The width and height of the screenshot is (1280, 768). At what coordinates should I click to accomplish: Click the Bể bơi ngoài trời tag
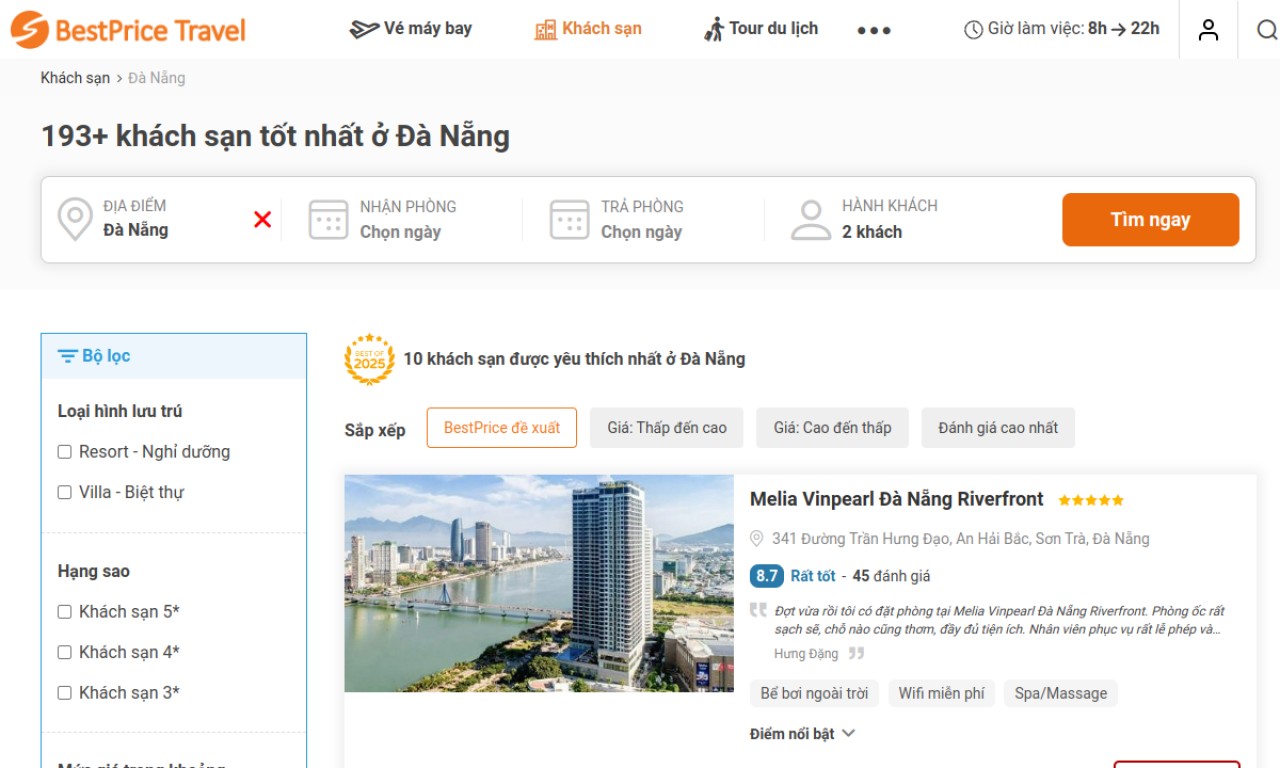814,693
